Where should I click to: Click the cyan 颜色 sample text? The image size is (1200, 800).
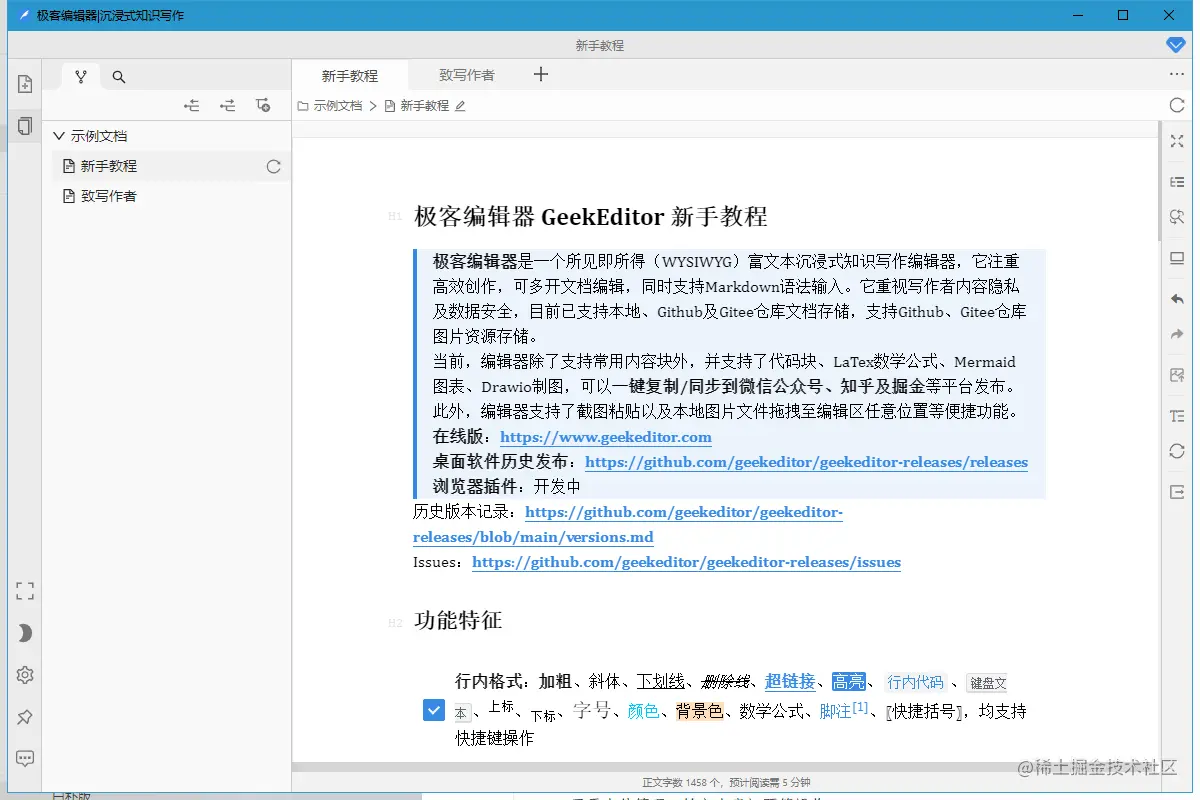[643, 711]
